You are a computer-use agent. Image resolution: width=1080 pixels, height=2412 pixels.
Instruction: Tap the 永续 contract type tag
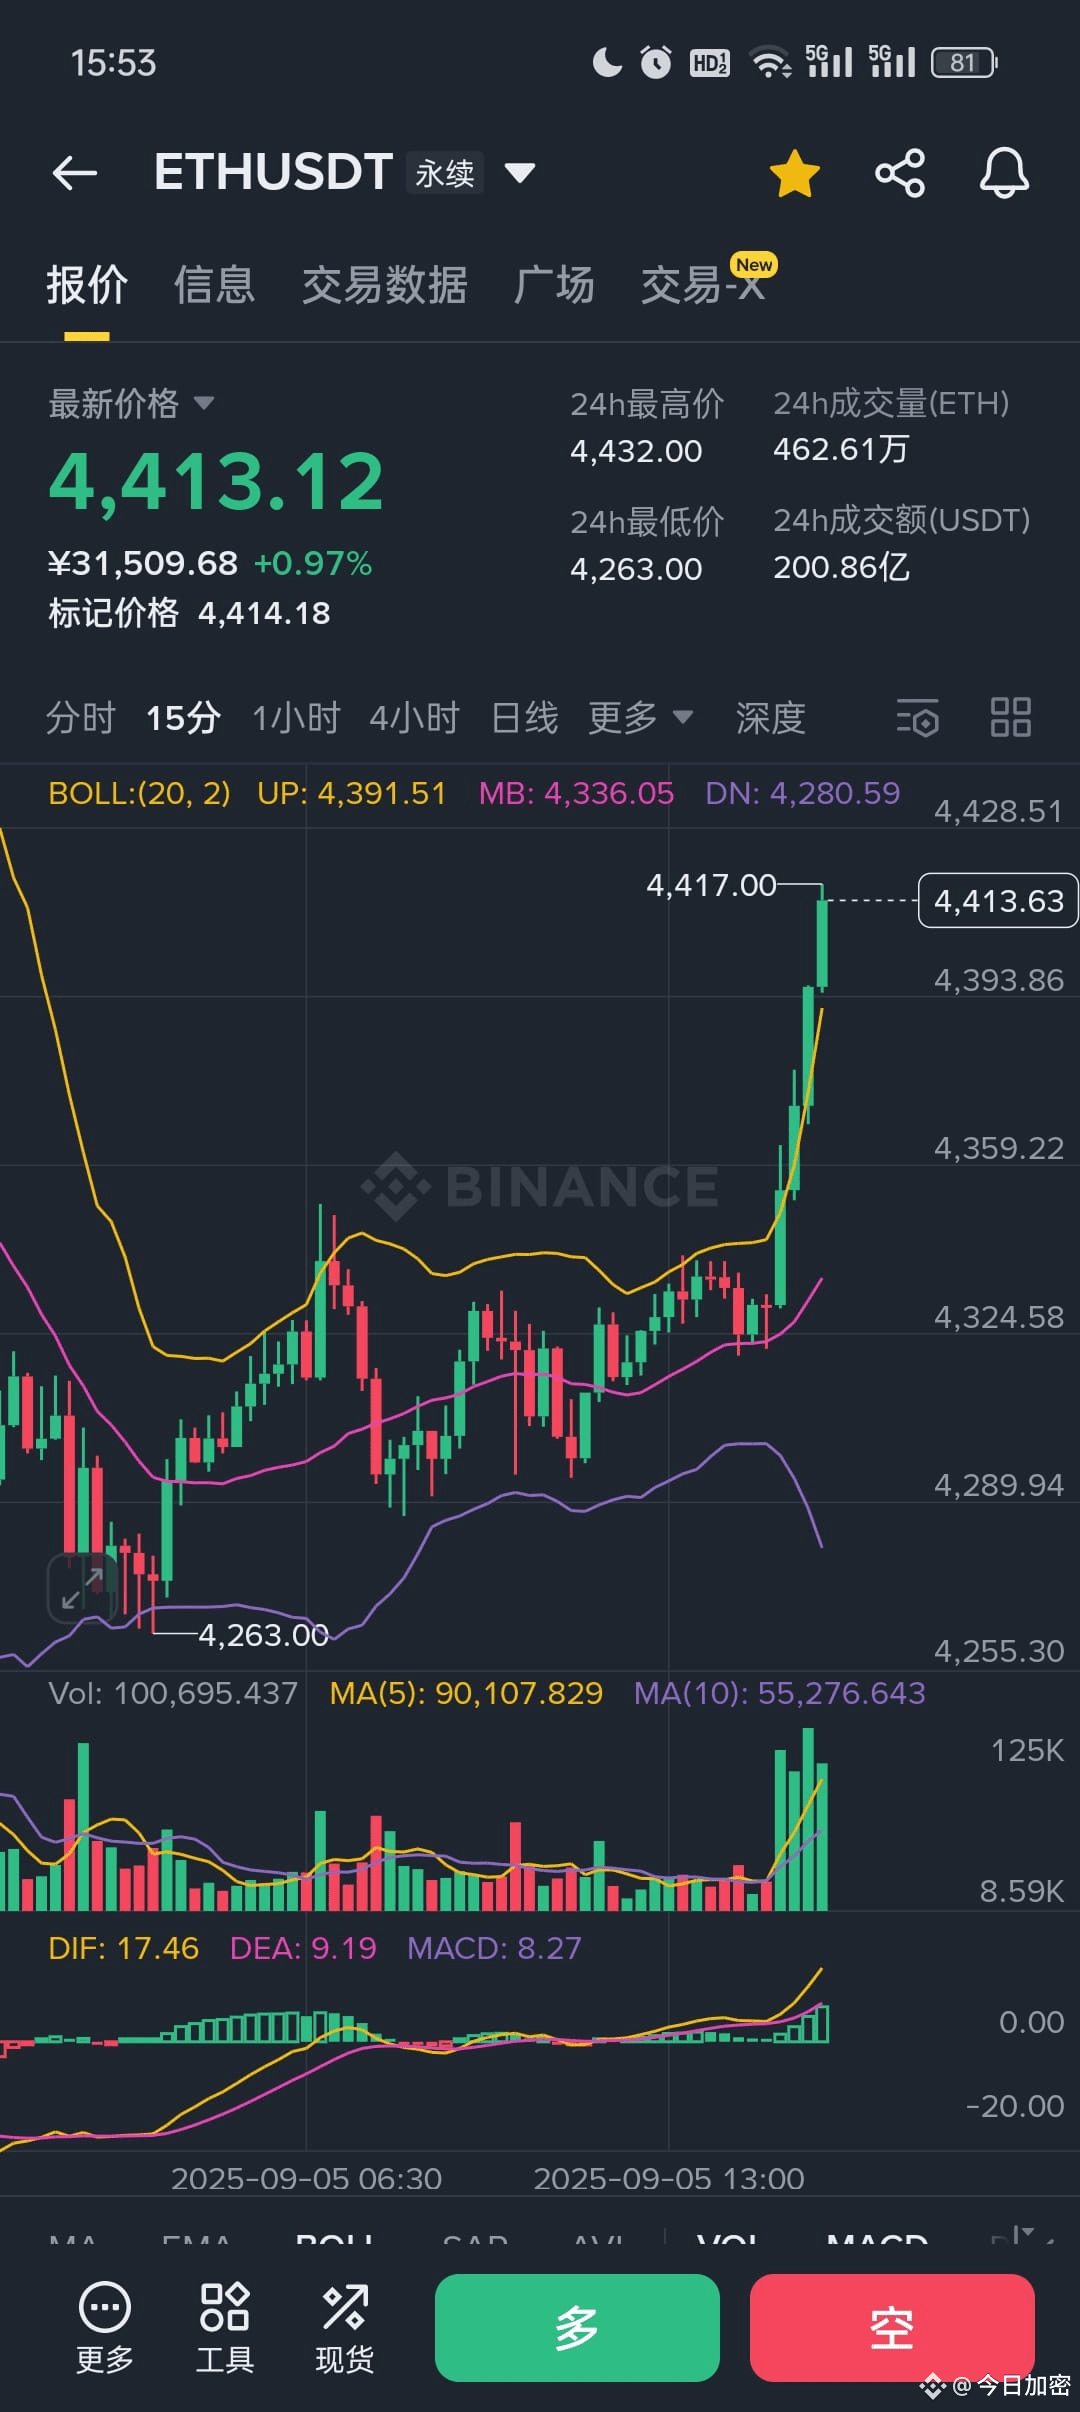pos(445,173)
